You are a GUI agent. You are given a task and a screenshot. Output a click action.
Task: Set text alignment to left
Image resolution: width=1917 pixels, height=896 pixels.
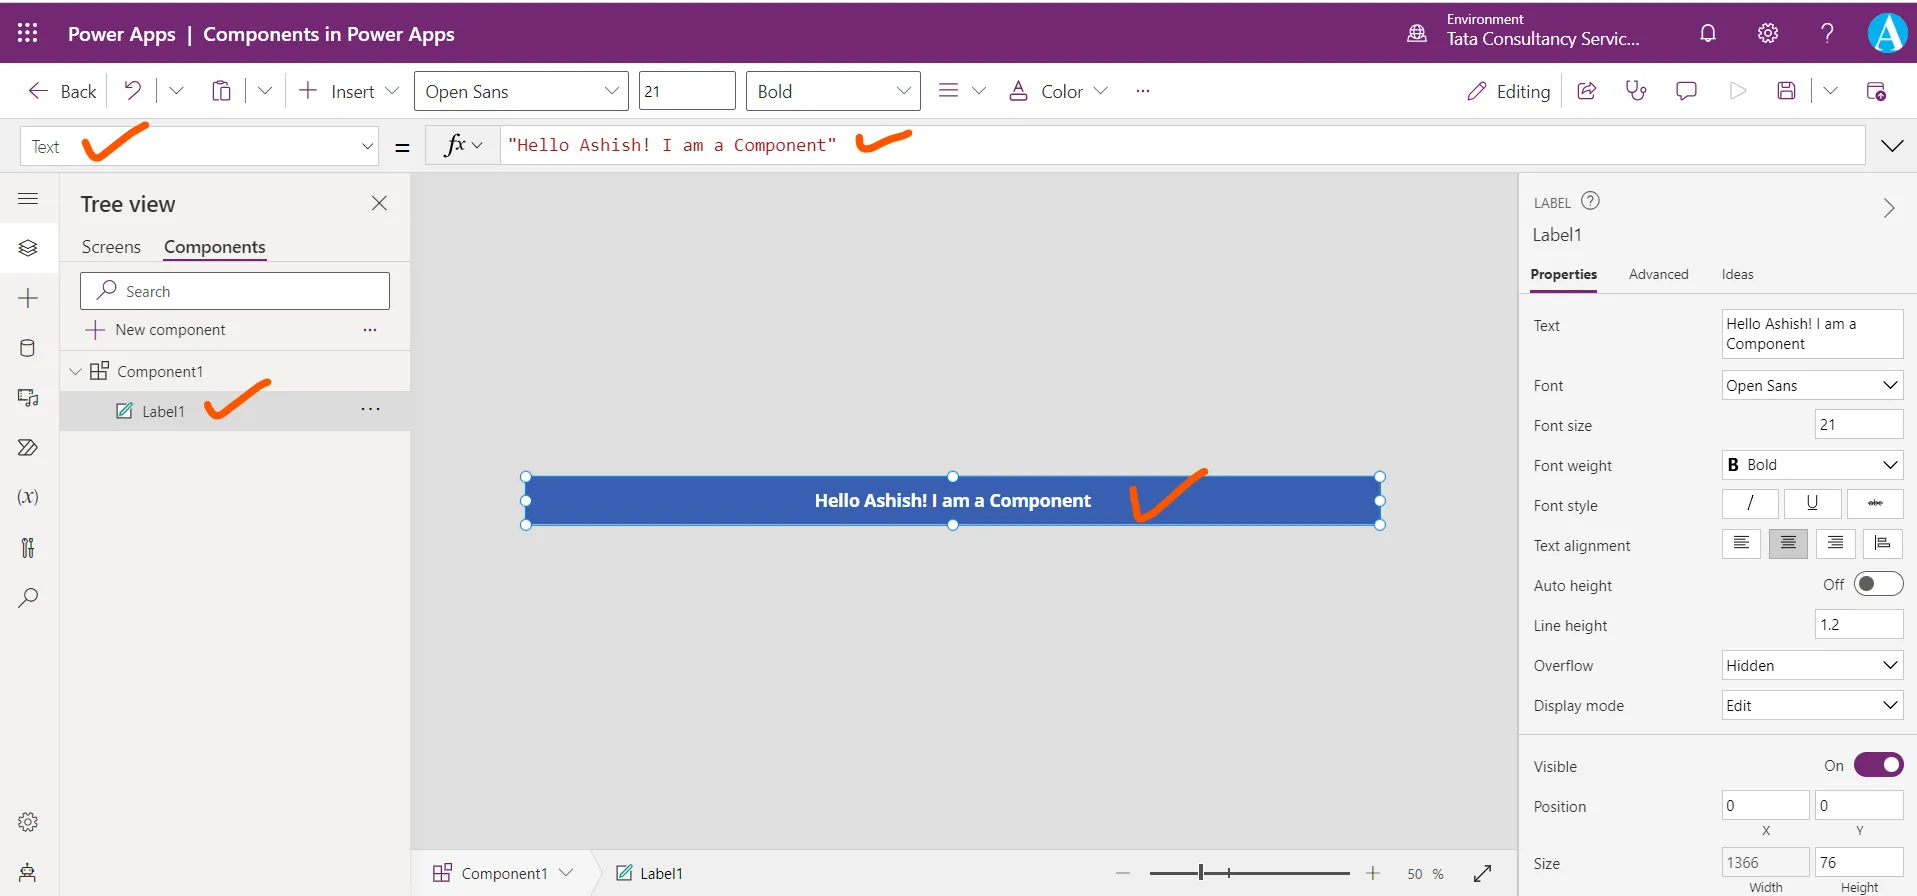pyautogui.click(x=1741, y=543)
